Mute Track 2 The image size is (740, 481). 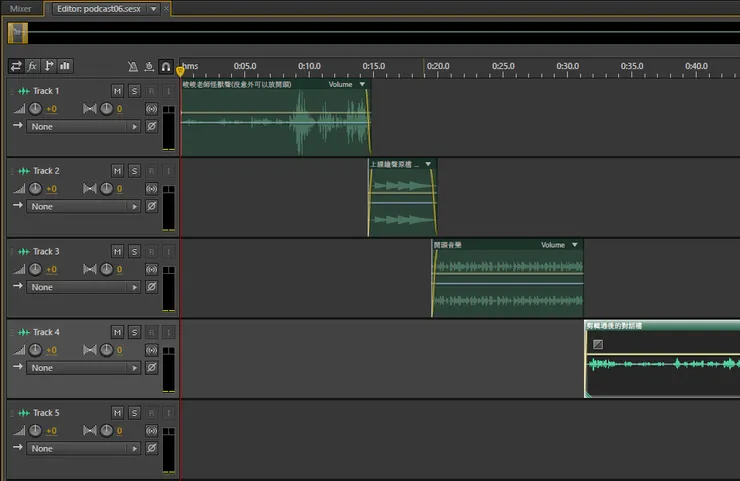point(117,171)
